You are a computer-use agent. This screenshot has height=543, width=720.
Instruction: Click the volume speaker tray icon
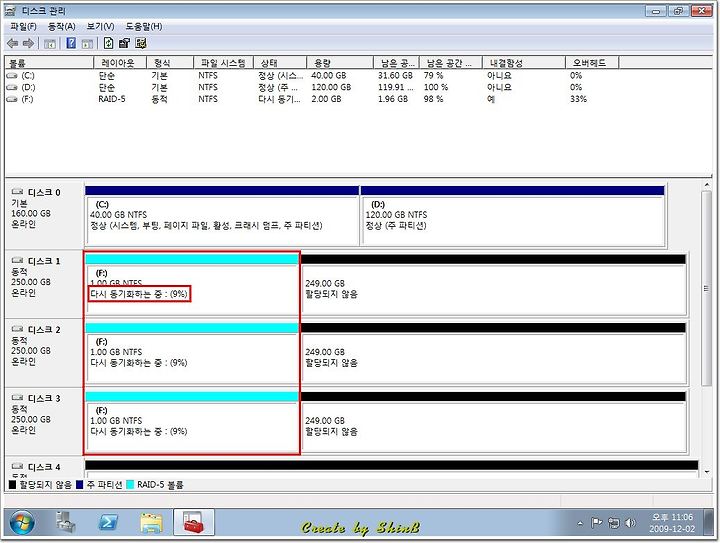click(631, 523)
